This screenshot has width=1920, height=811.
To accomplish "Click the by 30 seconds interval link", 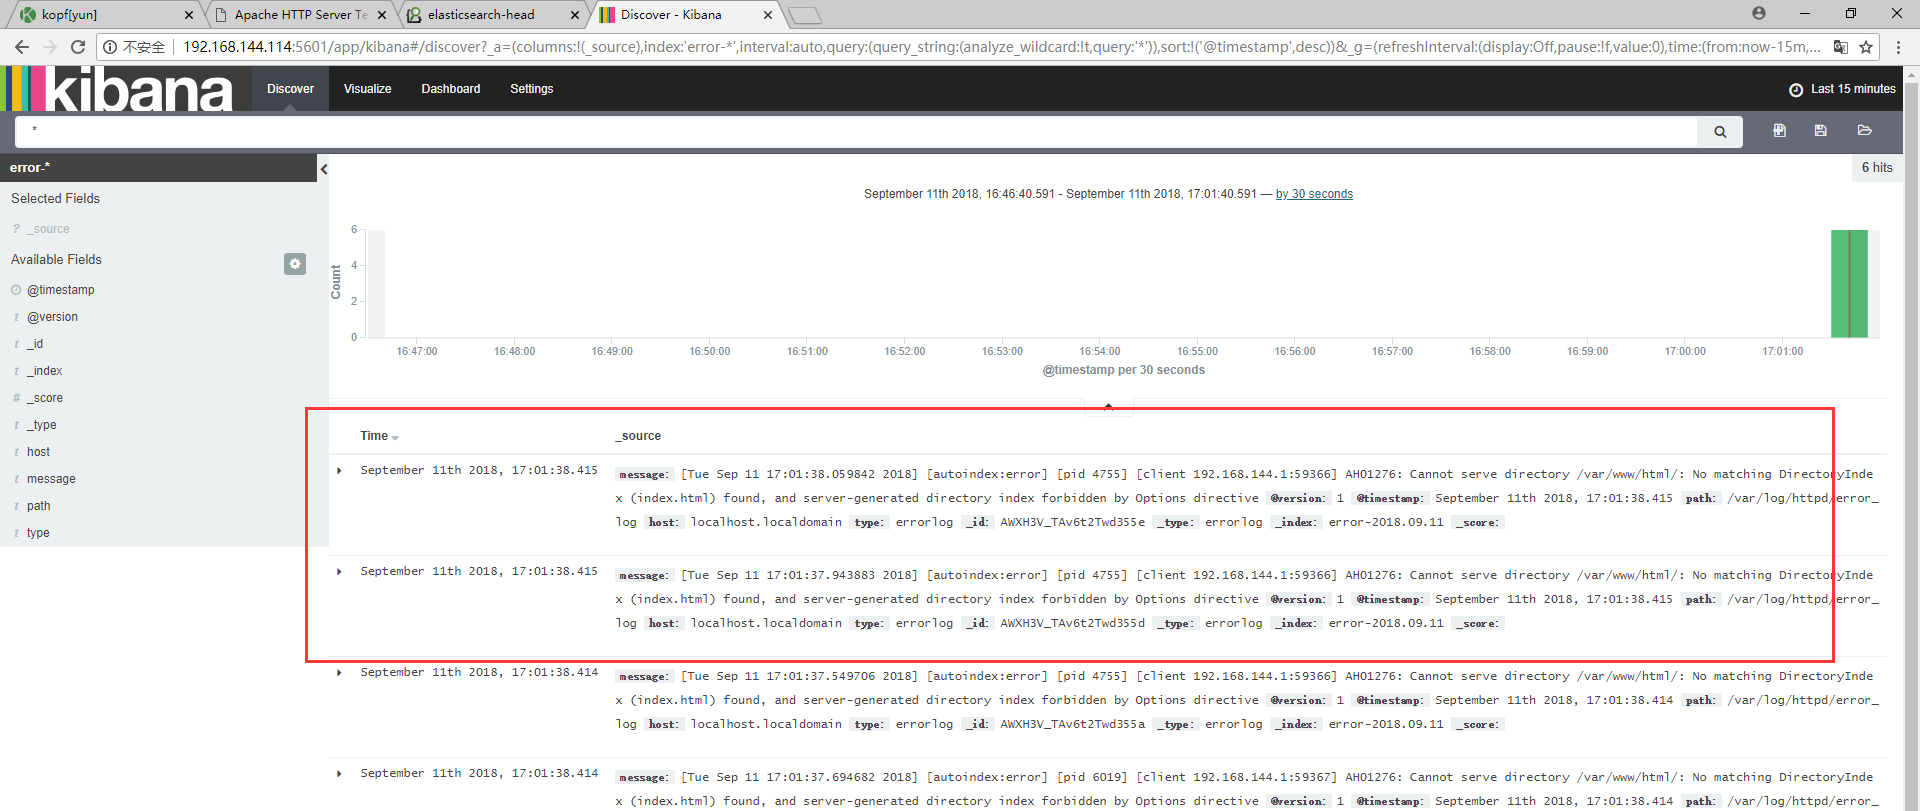I will [1314, 194].
